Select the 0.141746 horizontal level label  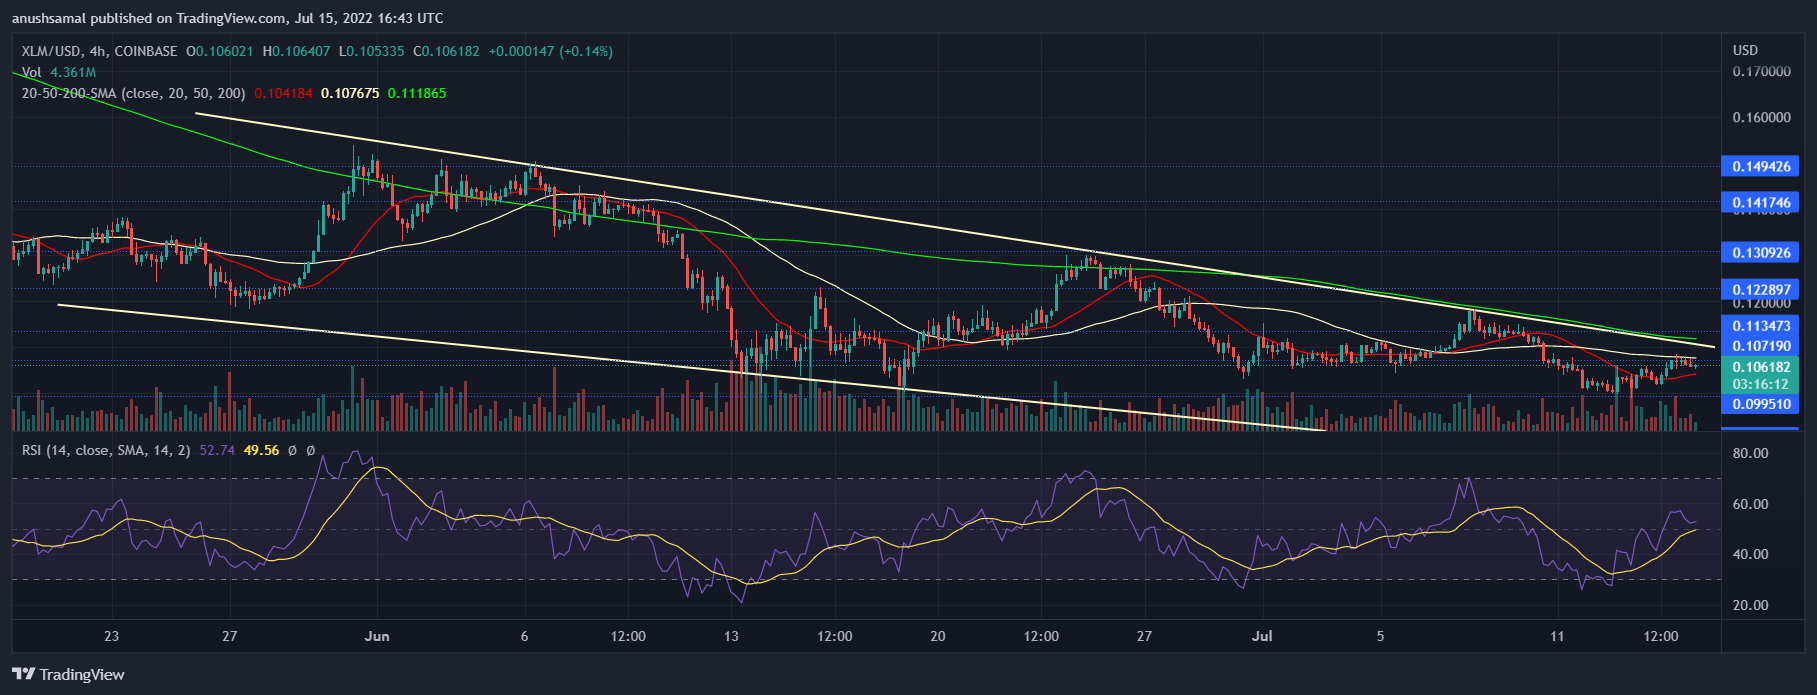point(1760,203)
